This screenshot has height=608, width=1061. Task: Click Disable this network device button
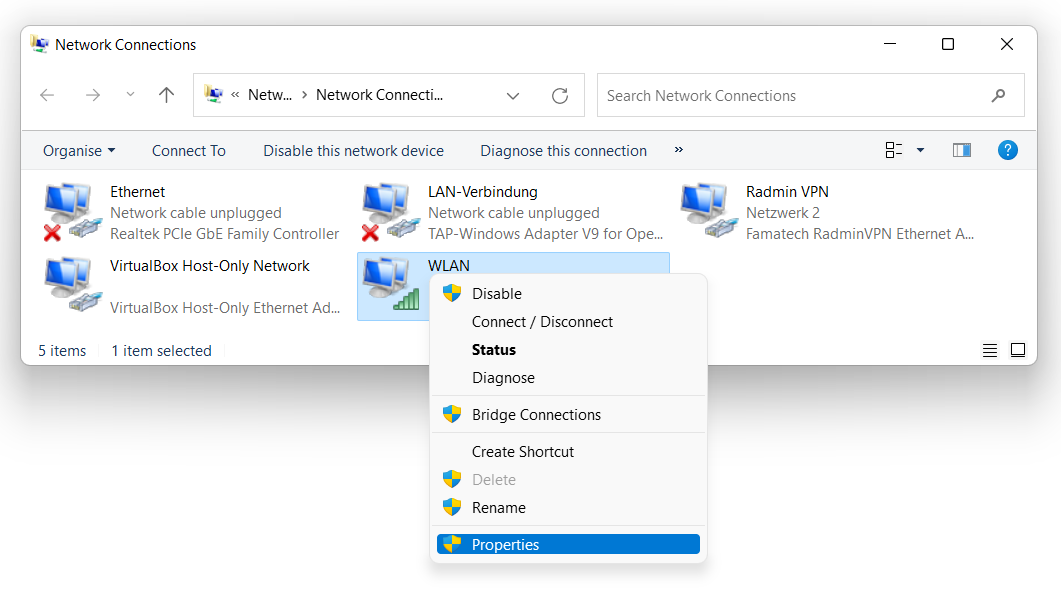point(353,151)
